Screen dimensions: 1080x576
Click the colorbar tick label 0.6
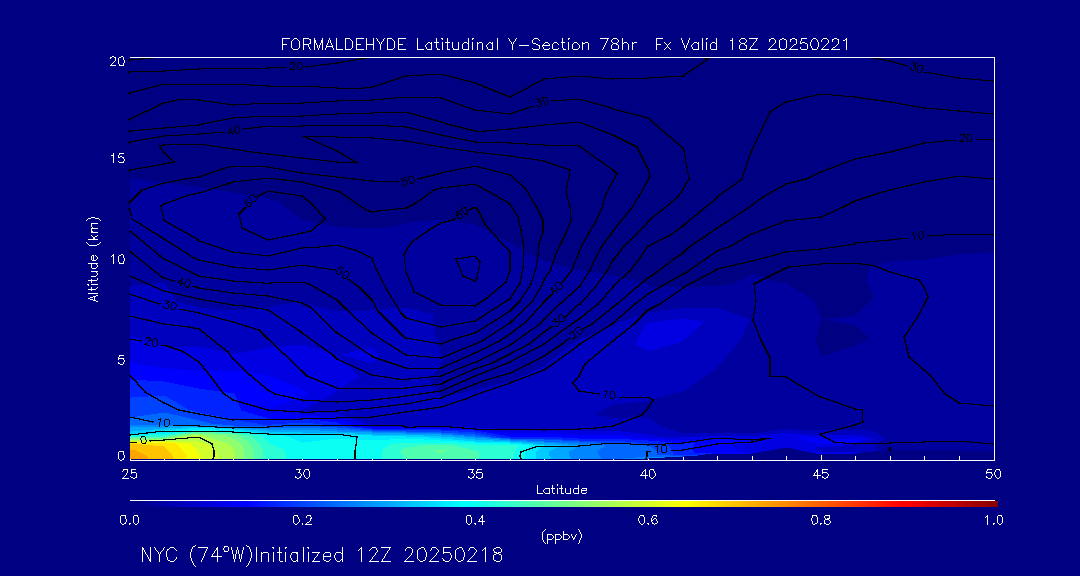(647, 520)
